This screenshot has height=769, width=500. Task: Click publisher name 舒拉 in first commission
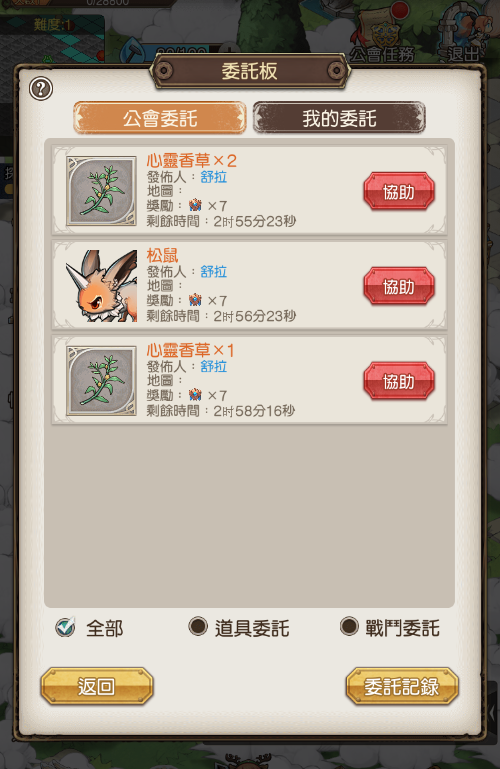pyautogui.click(x=214, y=177)
